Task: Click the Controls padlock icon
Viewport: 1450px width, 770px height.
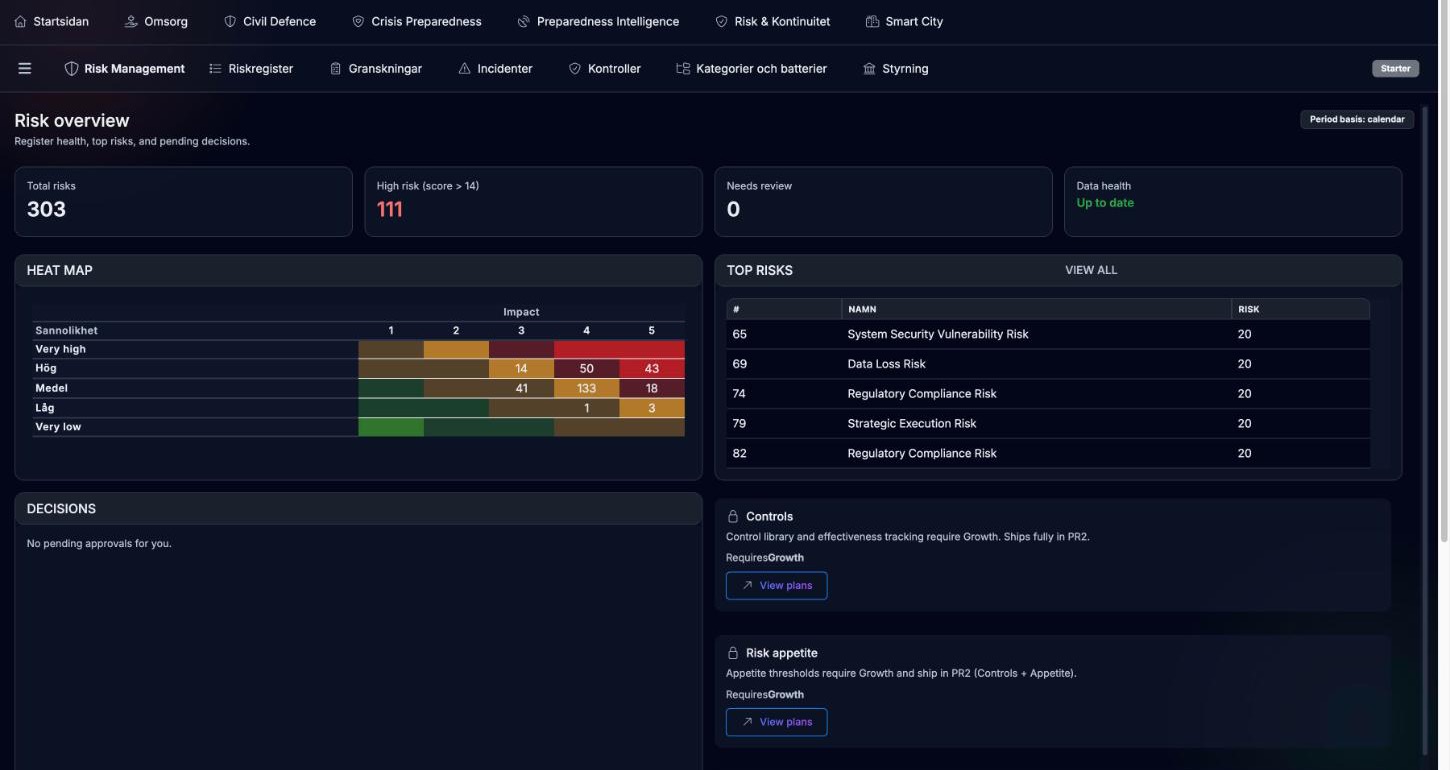Action: 733,517
